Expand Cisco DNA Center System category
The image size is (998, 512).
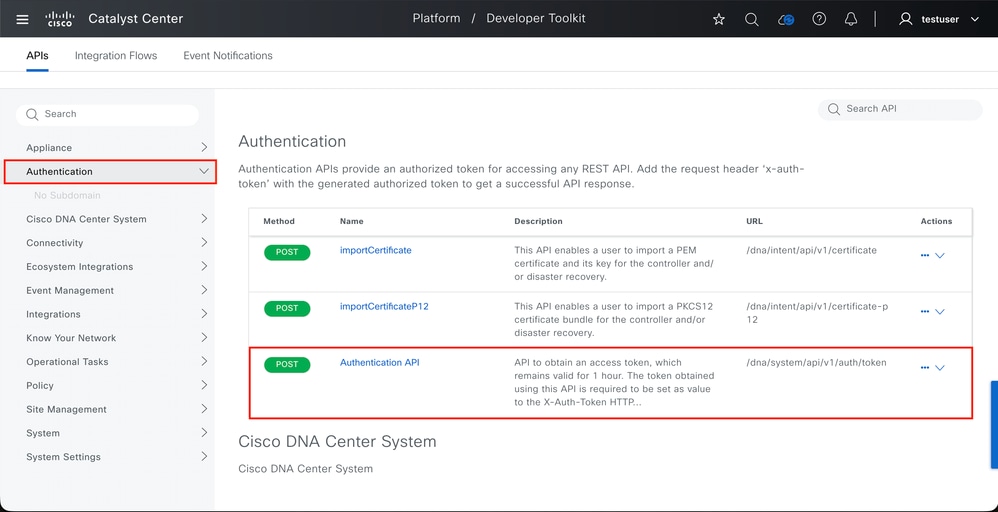point(204,218)
